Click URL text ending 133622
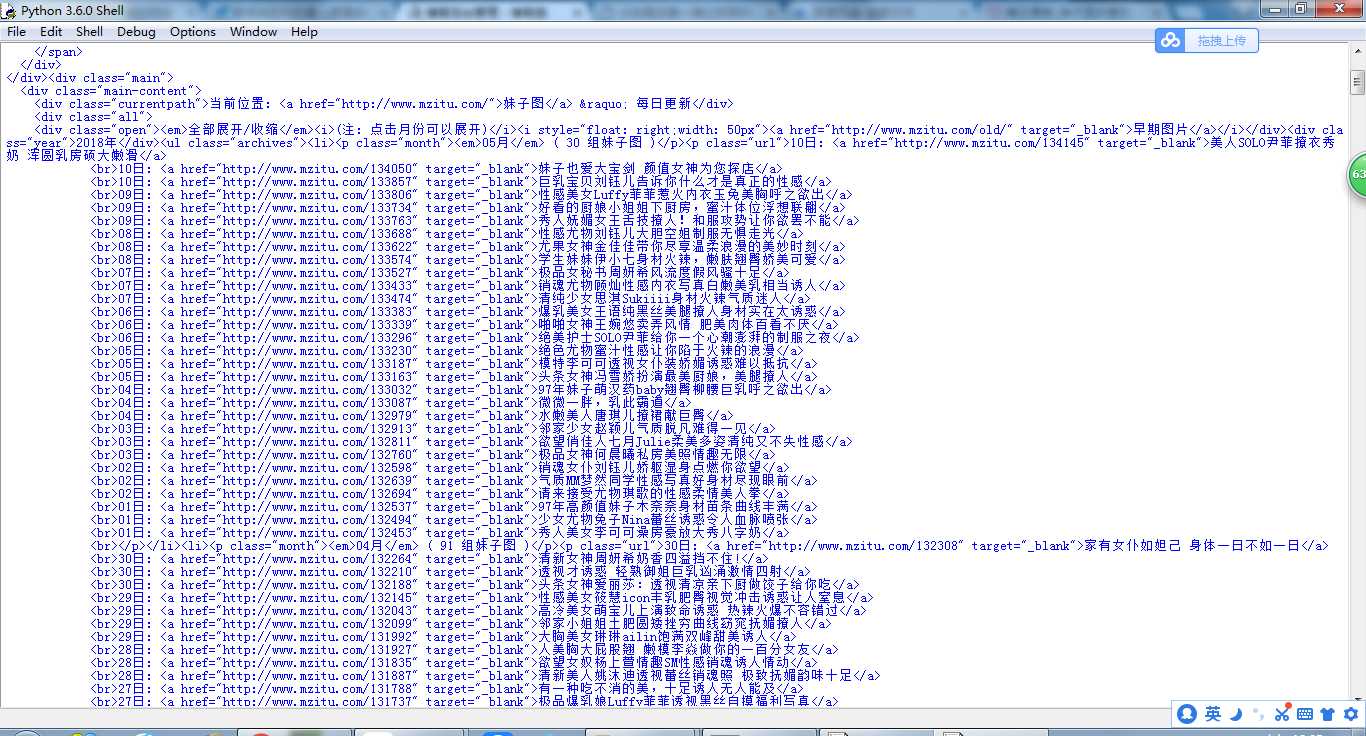Screen dimensions: 1366x736 pyautogui.click(x=317, y=247)
